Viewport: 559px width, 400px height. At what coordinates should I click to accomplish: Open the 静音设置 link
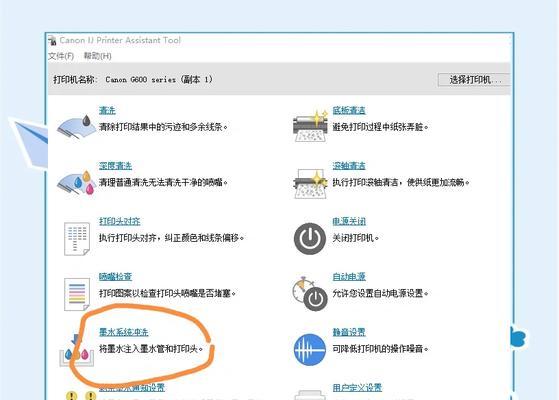click(x=349, y=332)
